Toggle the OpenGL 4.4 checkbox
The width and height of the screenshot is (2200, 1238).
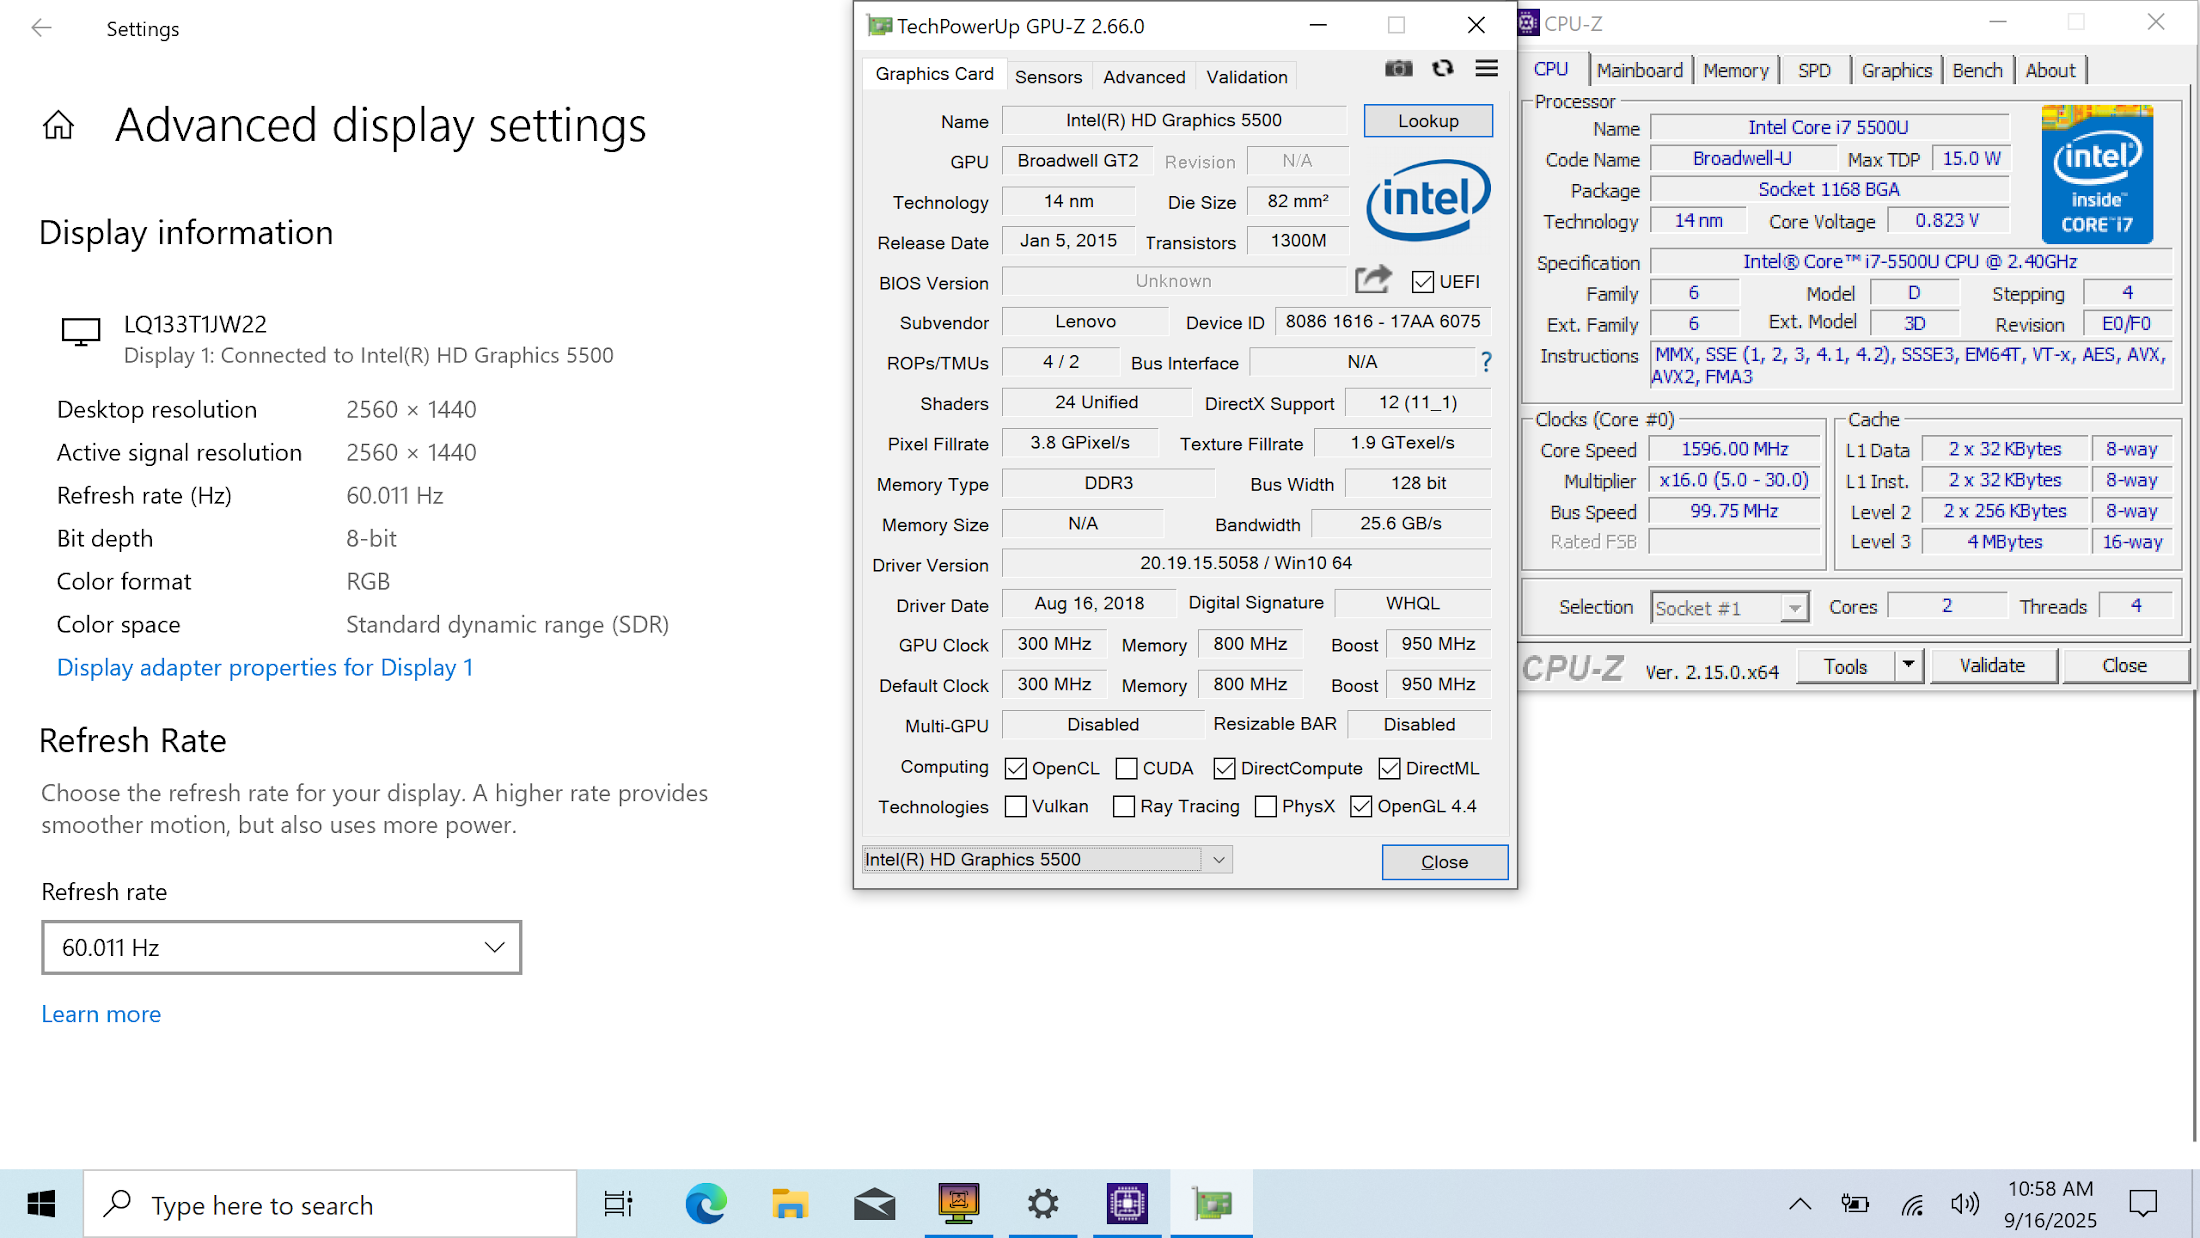coord(1361,806)
